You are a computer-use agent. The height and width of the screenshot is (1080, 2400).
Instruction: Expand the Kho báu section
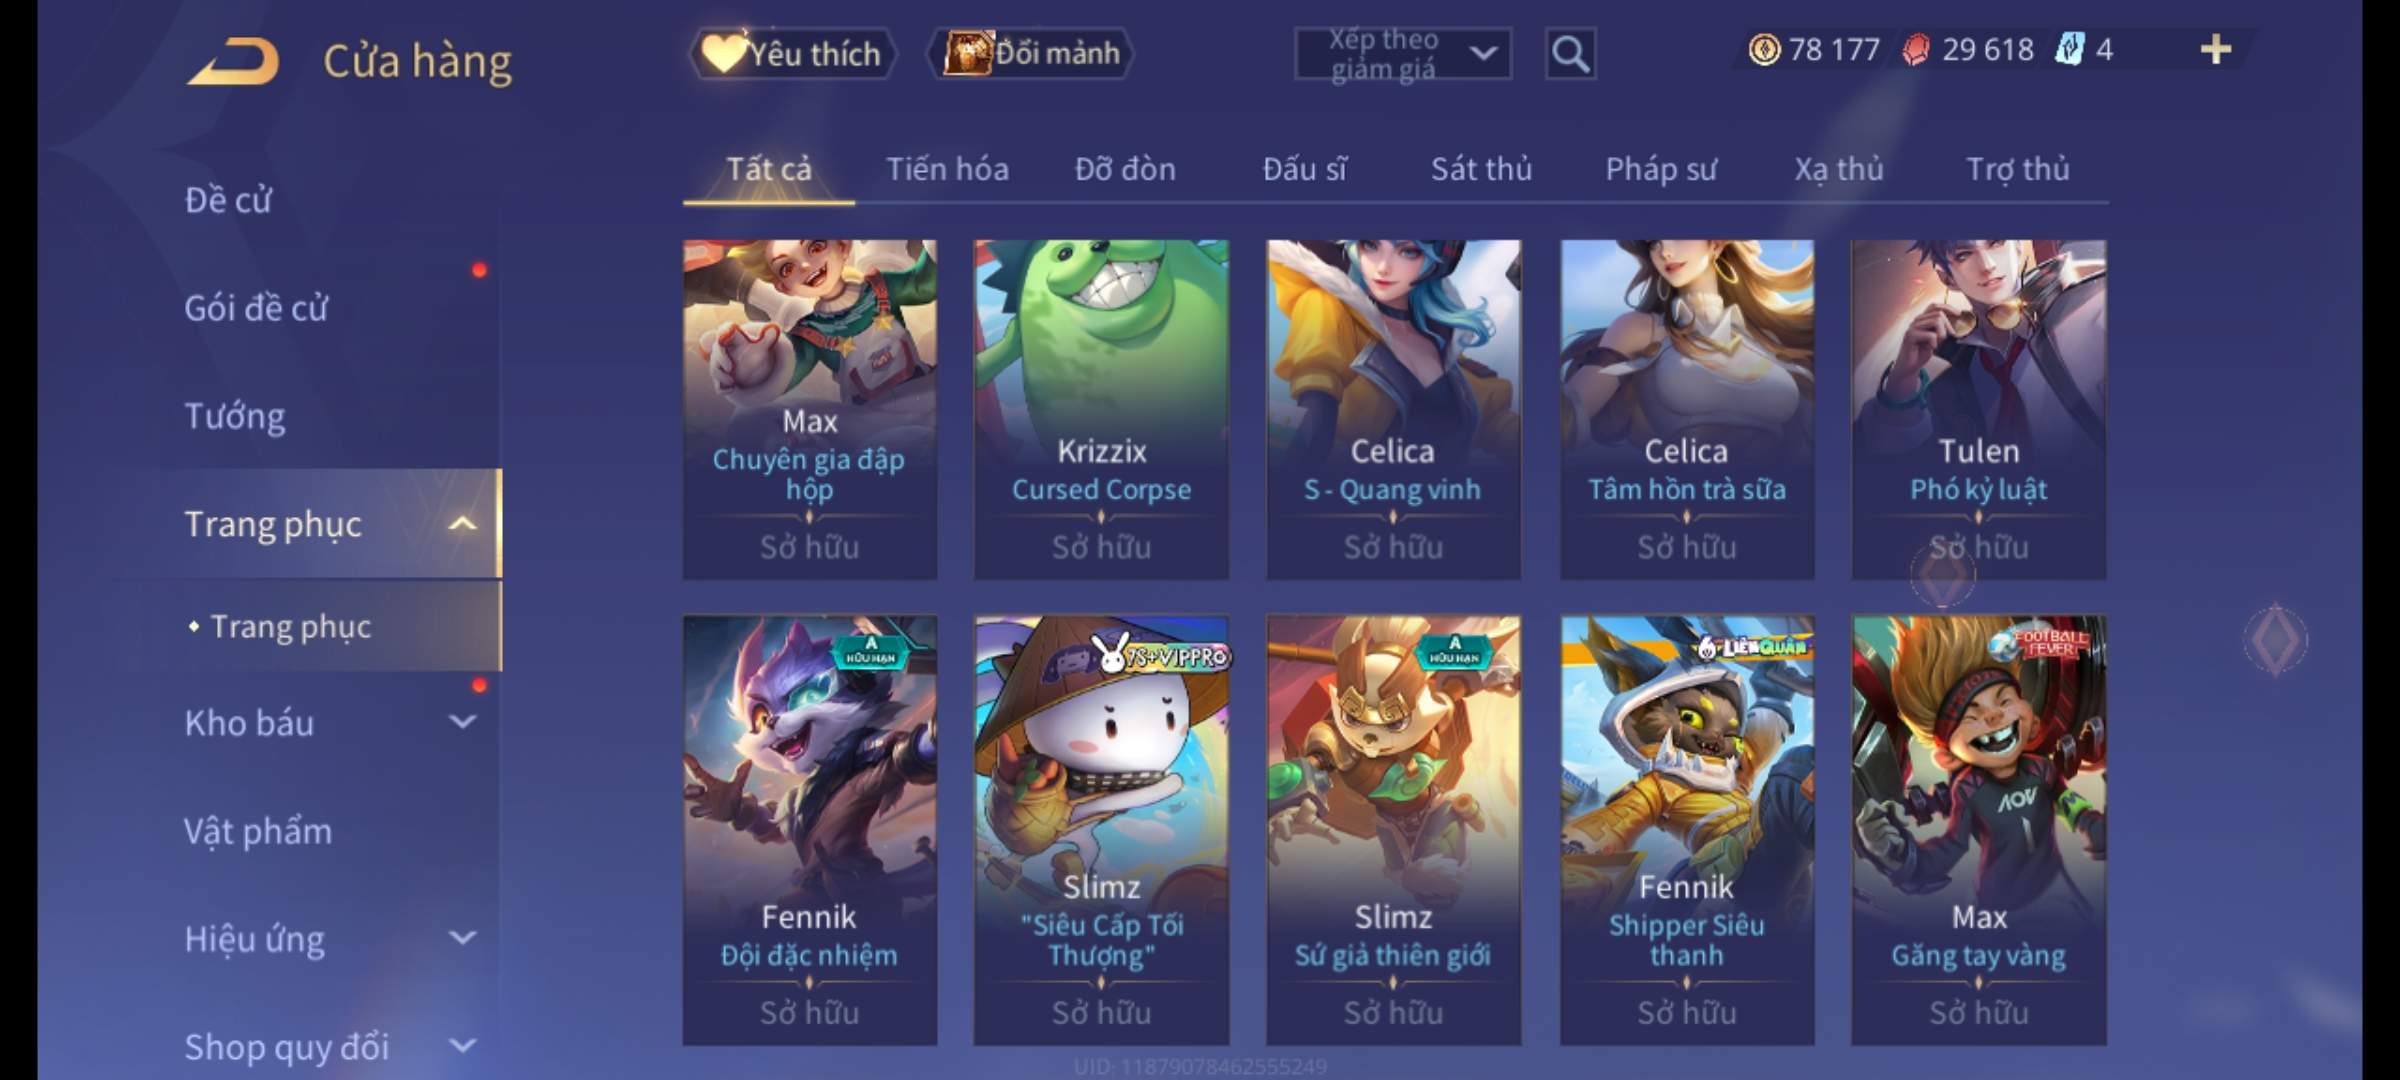coord(462,721)
